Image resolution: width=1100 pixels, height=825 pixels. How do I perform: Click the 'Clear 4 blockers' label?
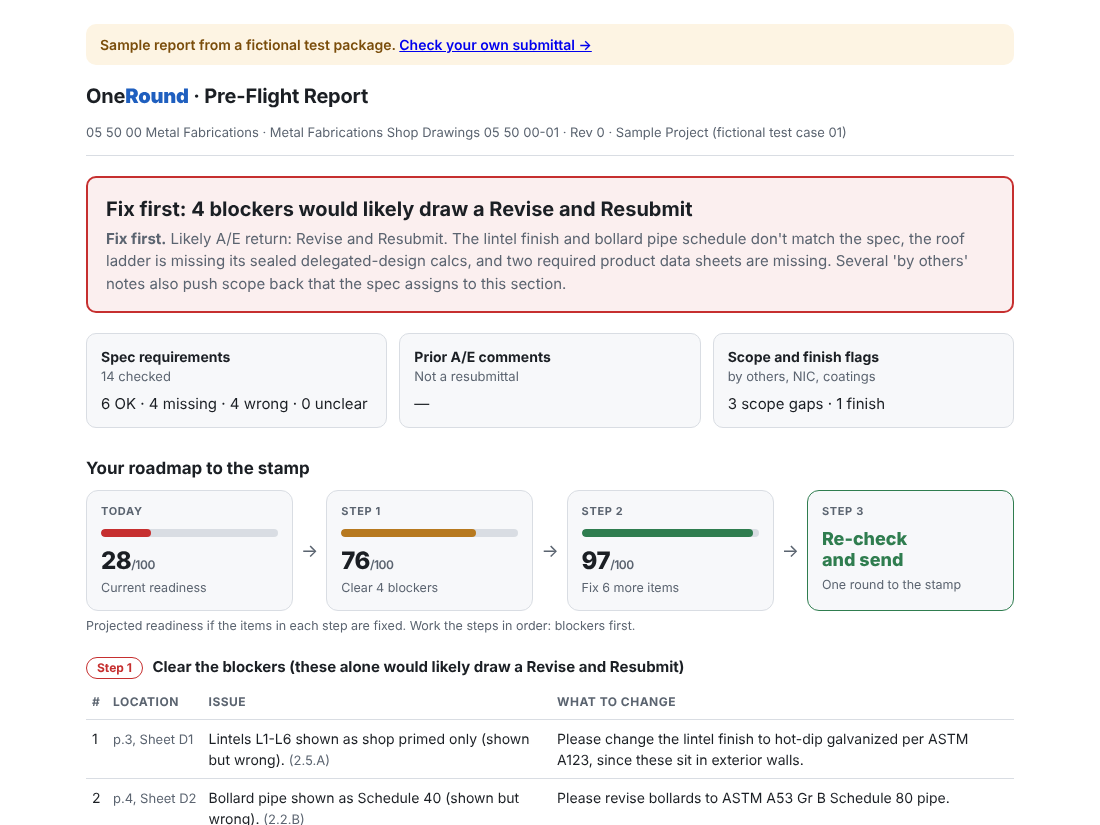[389, 588]
